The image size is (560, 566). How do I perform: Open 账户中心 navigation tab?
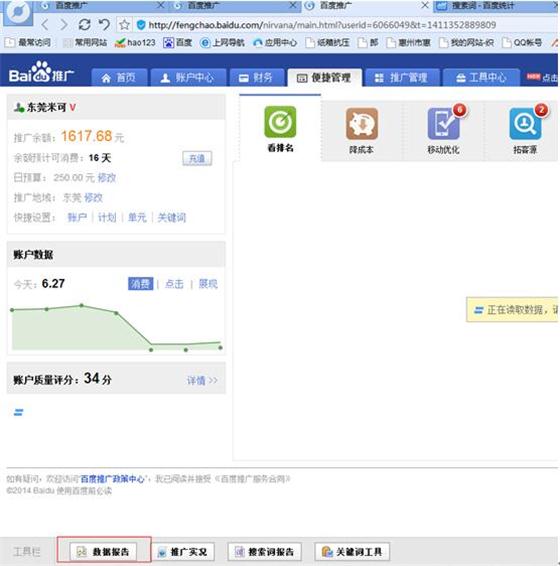(x=188, y=77)
